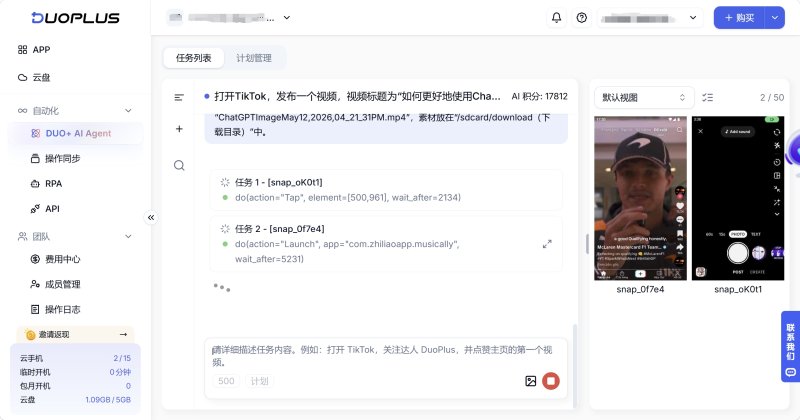Click the panel divider handle
Screen dimensions: 800x420
point(587,244)
